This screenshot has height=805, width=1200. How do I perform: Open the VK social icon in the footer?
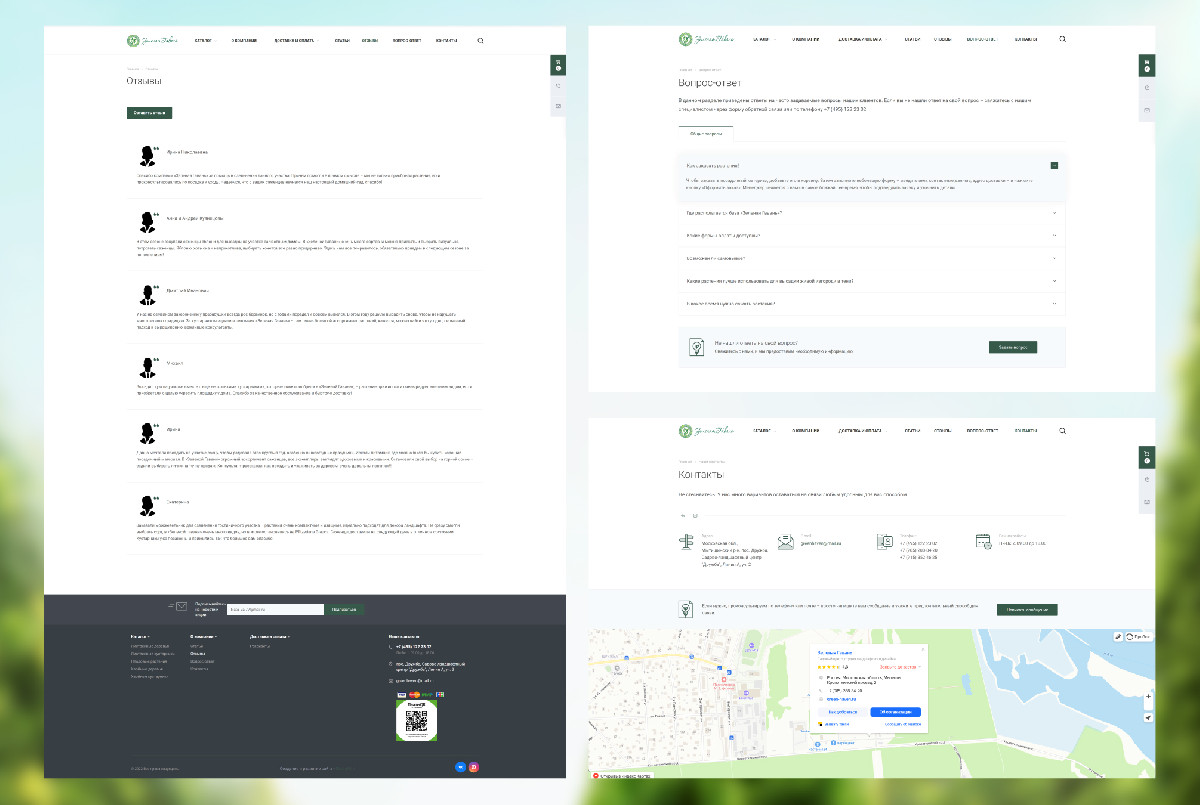(460, 767)
